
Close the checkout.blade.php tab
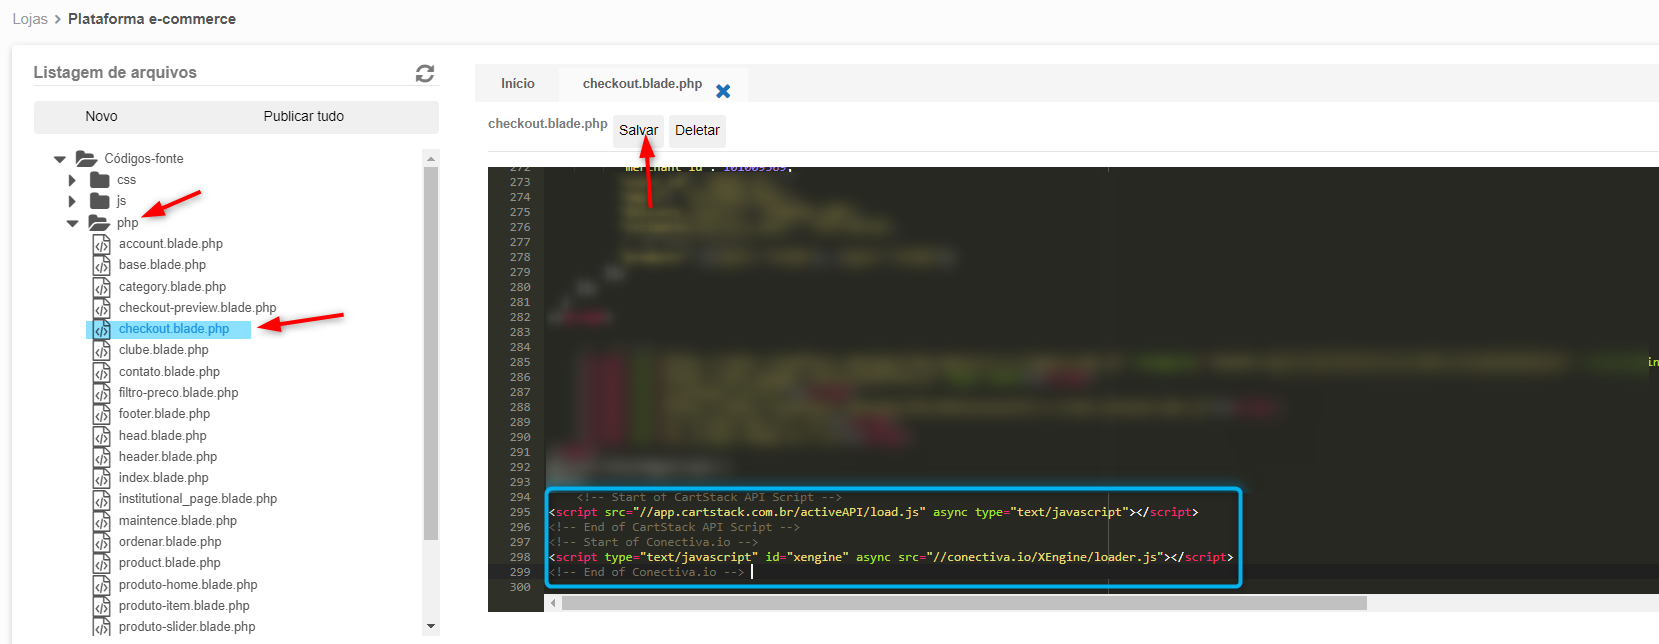[723, 91]
